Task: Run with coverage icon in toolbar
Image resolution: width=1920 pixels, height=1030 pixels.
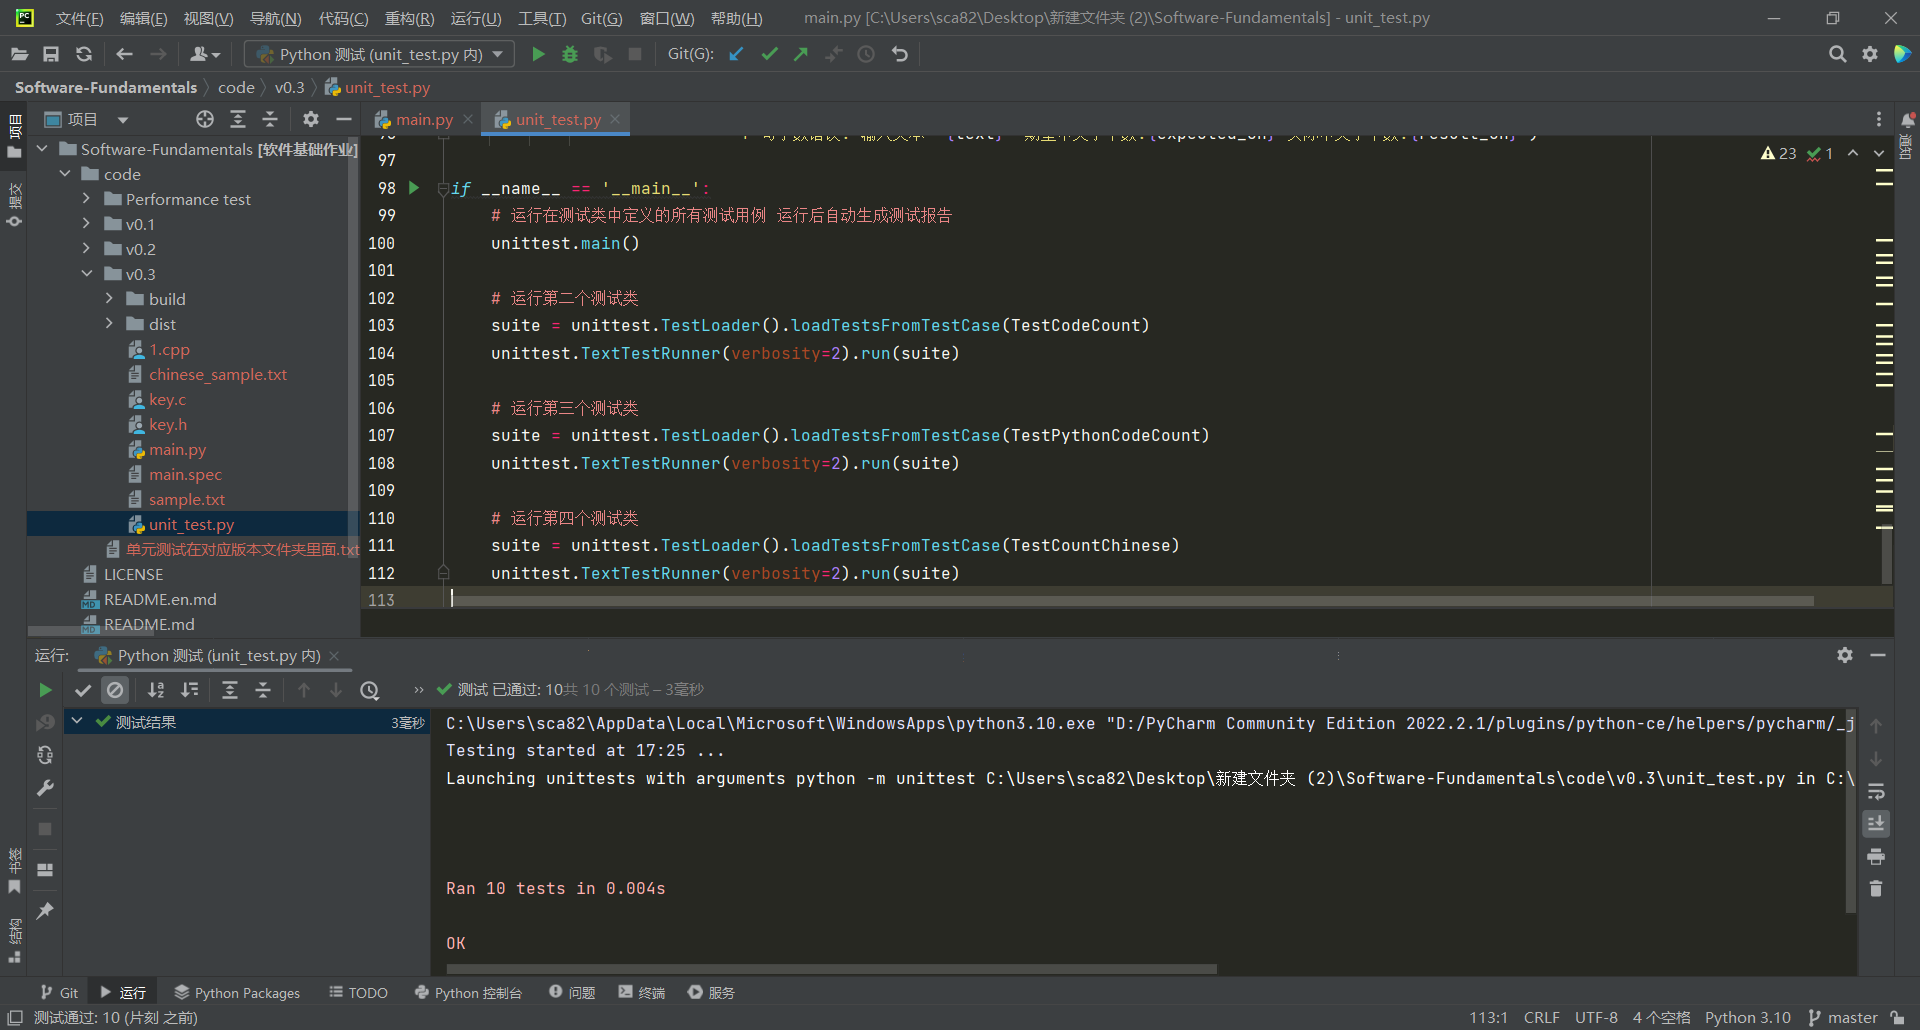Action: [x=602, y=54]
